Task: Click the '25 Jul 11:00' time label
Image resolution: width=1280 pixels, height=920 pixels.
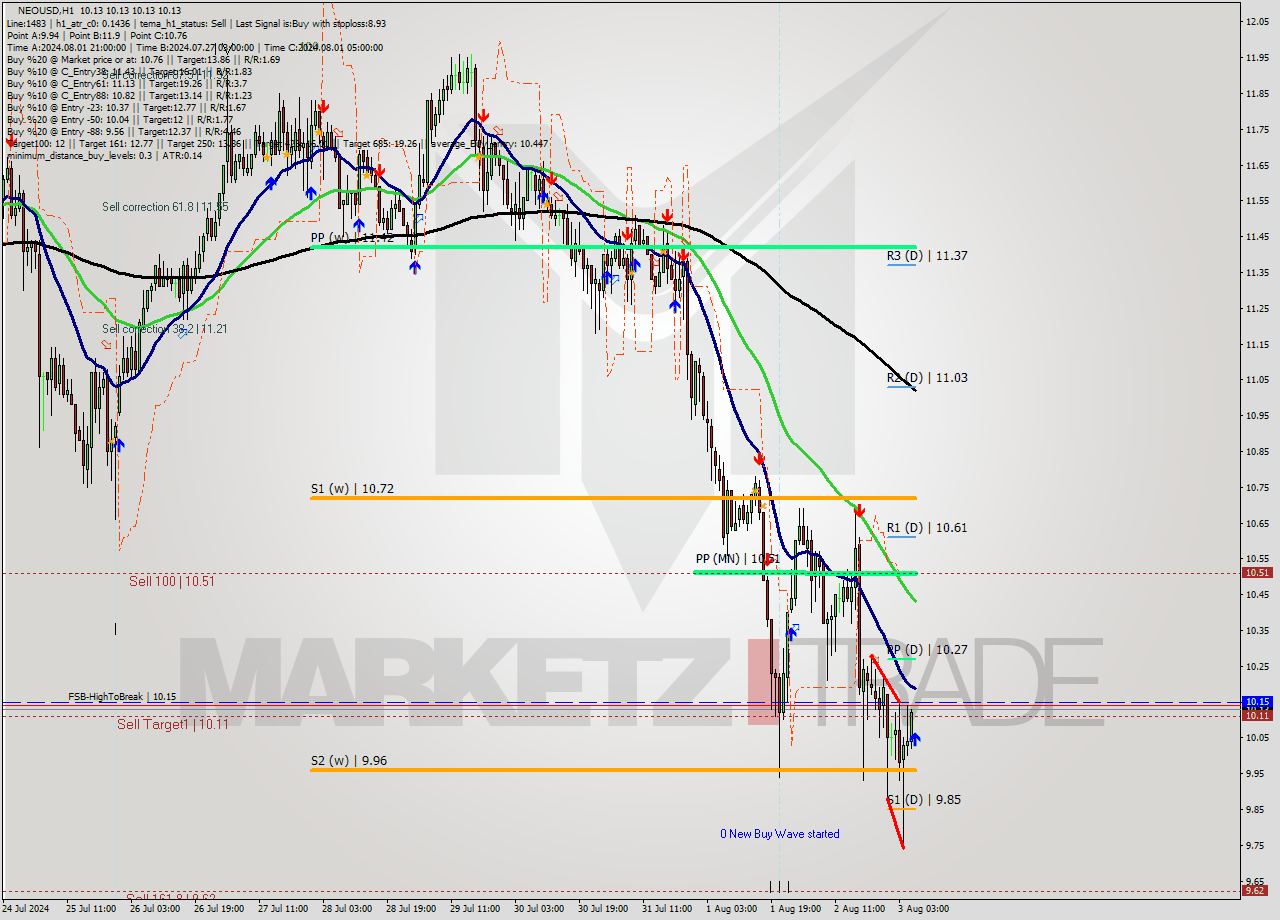Action: (x=90, y=909)
